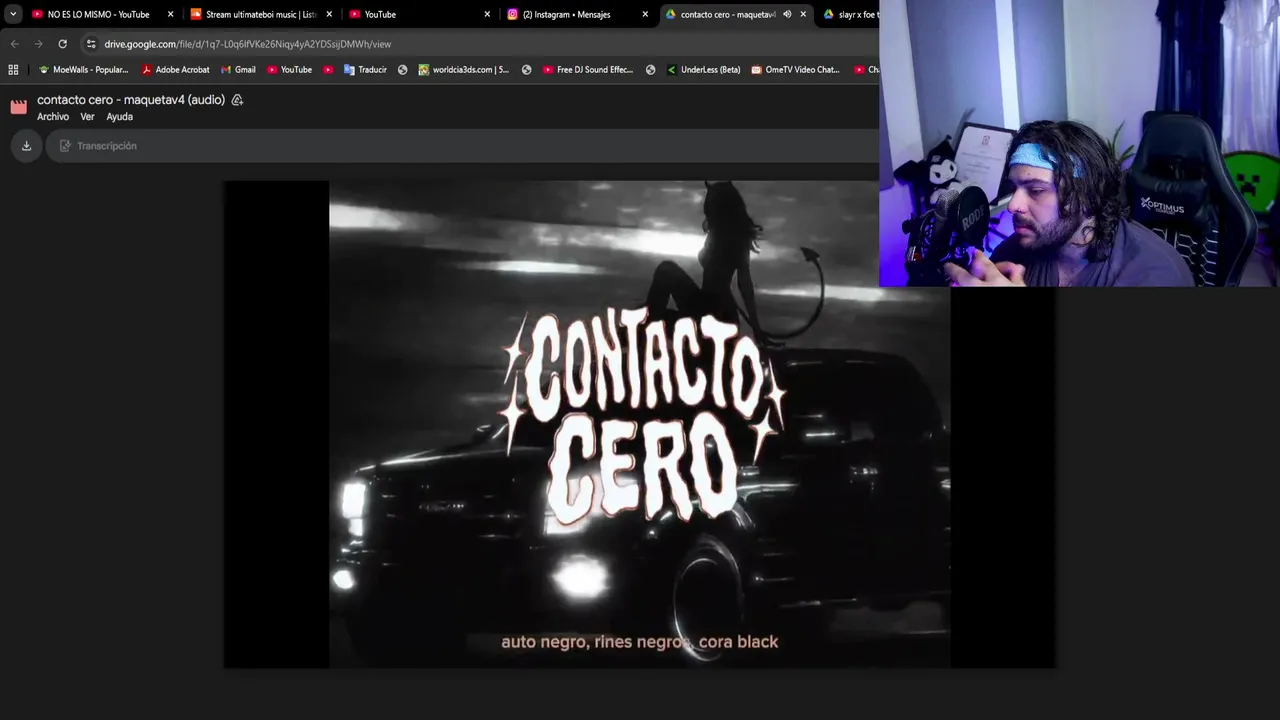1280x720 pixels.
Task: Open the apps grid bookmark icon
Action: (x=13, y=70)
